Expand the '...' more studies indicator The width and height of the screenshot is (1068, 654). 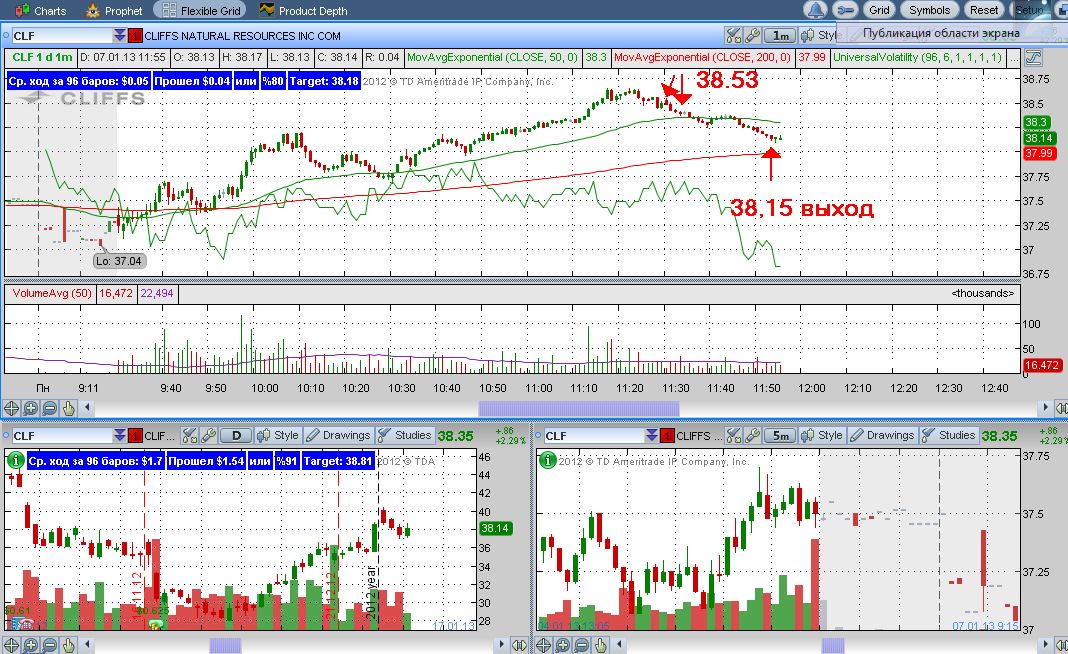pos(1012,57)
